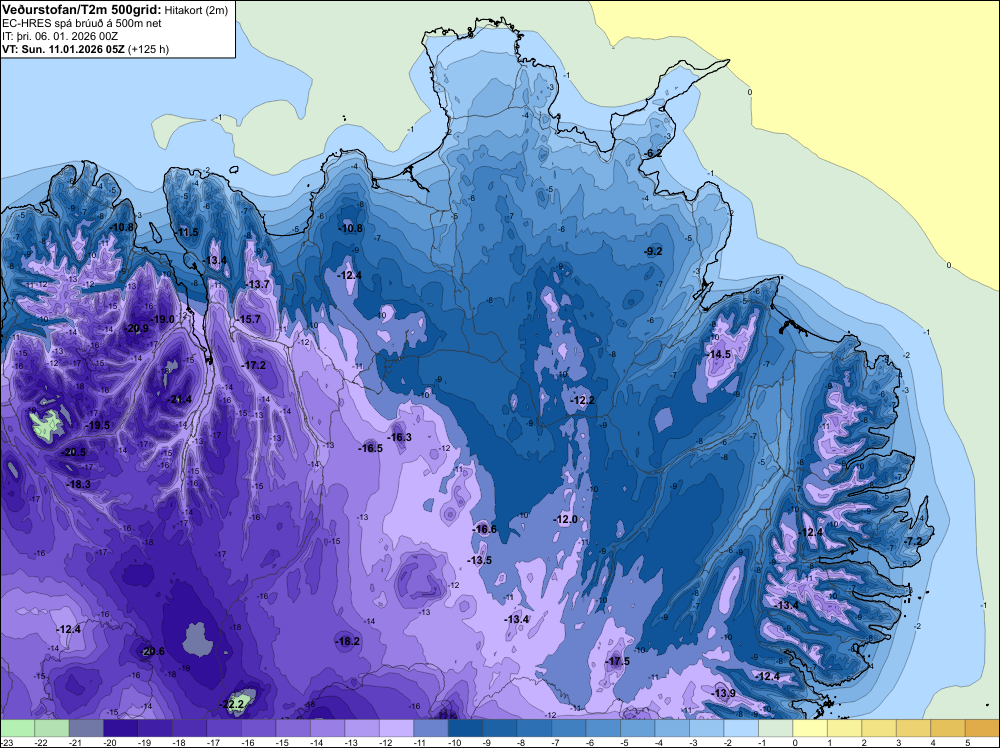Select the dark blue -10 legend swatch
Viewport: 1000px width, 748px height.
tap(465, 728)
